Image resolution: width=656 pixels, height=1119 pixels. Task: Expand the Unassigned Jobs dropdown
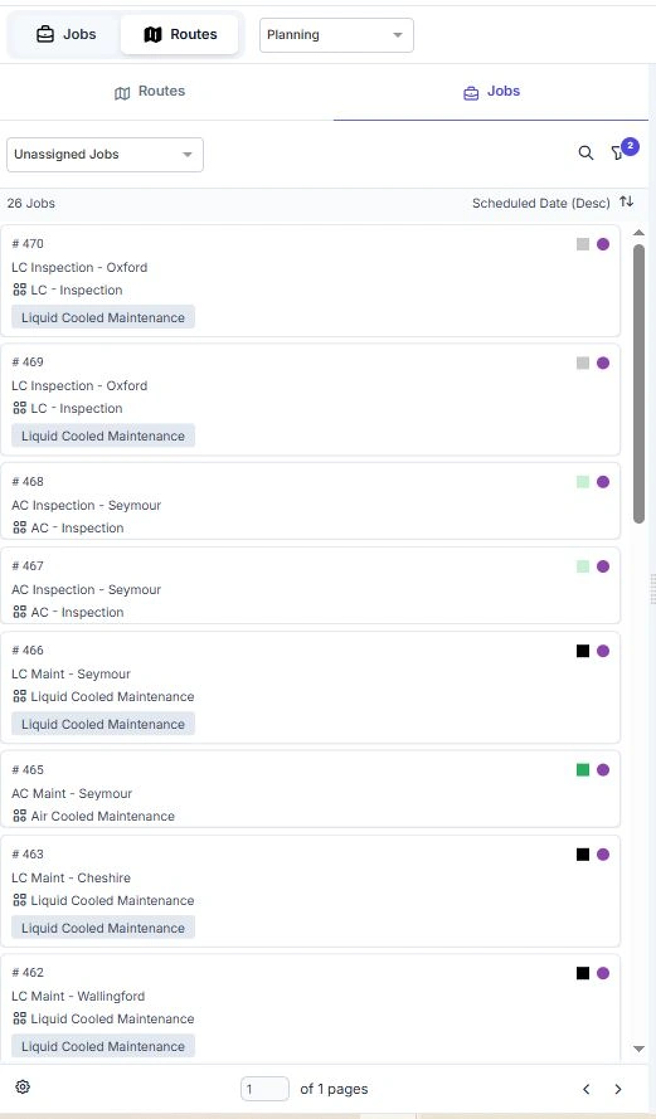tap(104, 155)
